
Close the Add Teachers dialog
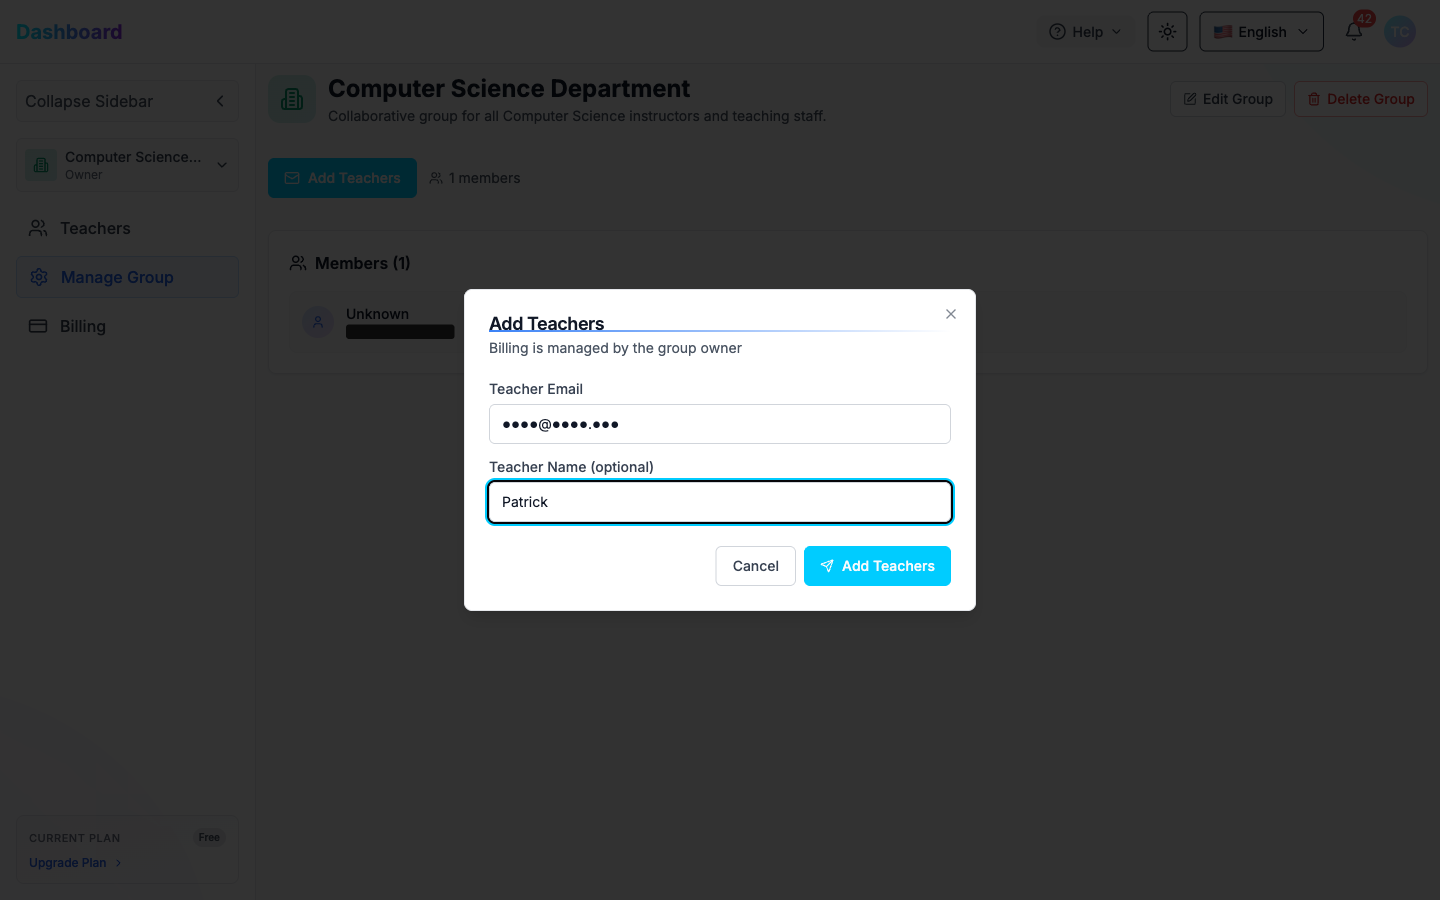(x=951, y=314)
